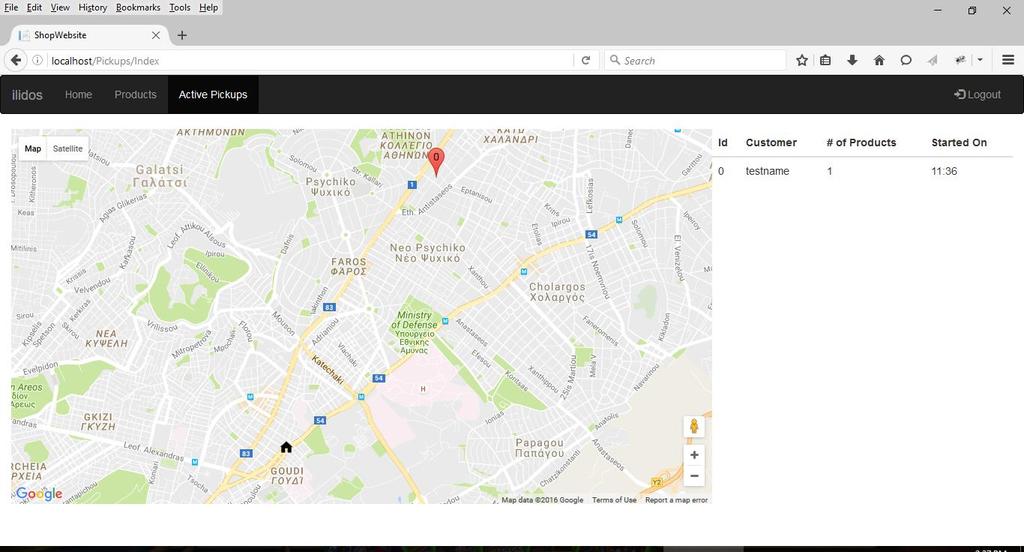The width and height of the screenshot is (1024, 552).
Task: Click the site information icon in address bar
Action: pyautogui.click(x=37, y=60)
